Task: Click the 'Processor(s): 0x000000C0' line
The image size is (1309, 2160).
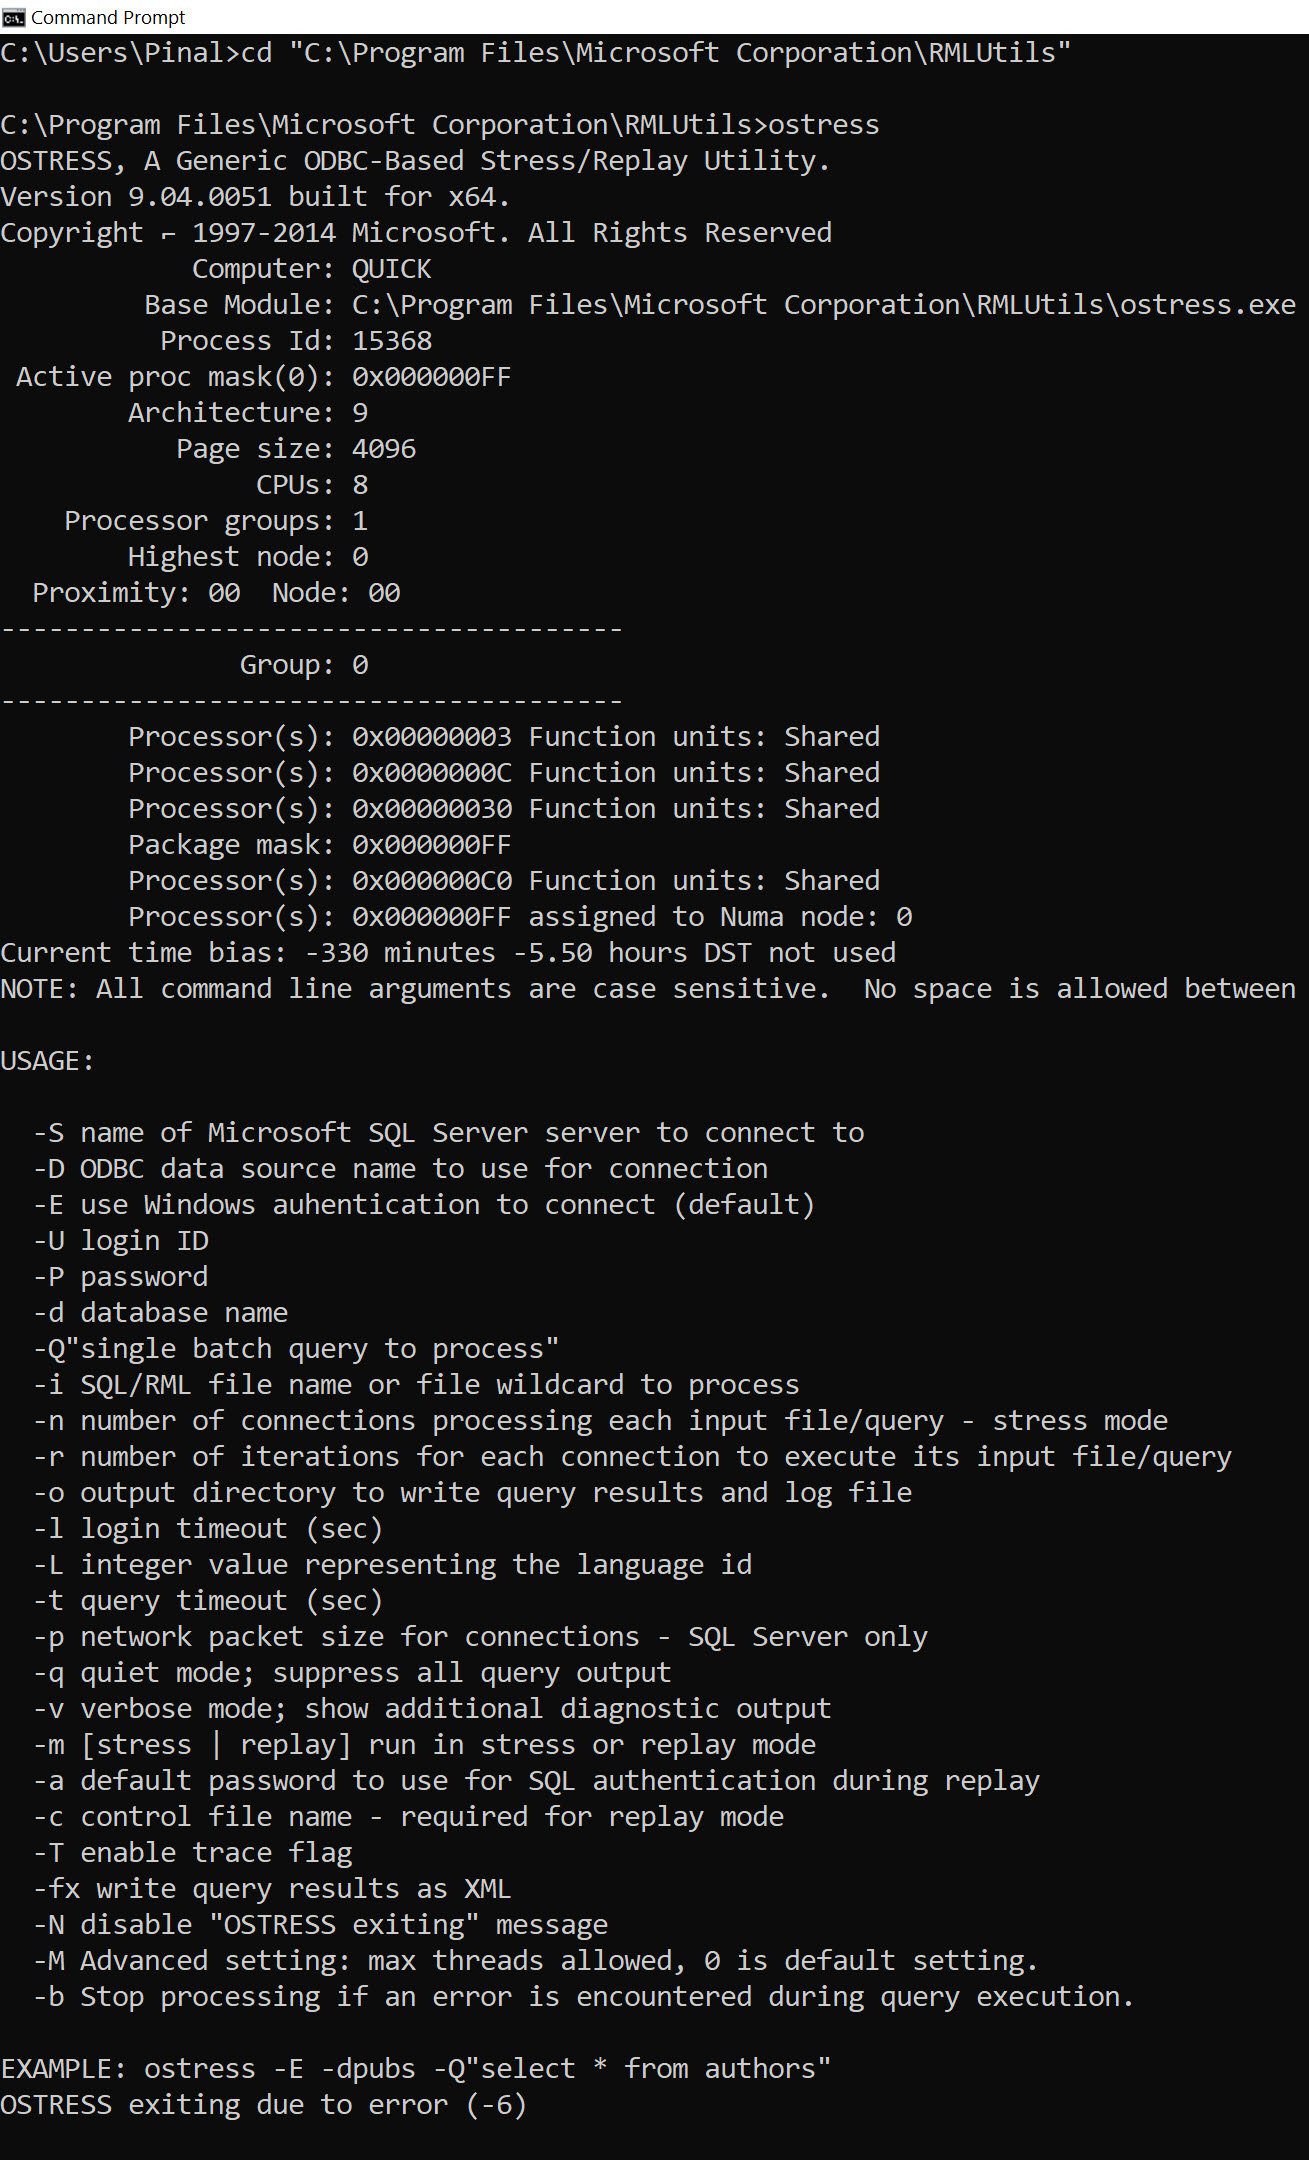Action: tap(504, 881)
